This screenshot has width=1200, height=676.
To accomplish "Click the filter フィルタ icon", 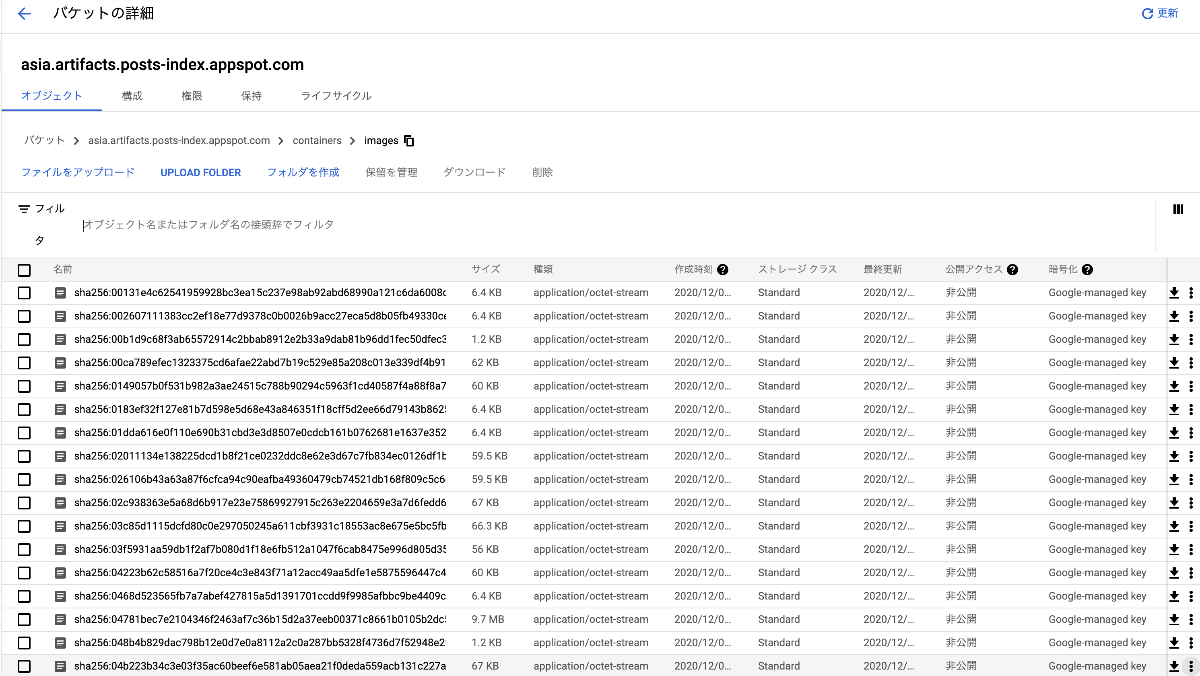I will pyautogui.click(x=25, y=209).
